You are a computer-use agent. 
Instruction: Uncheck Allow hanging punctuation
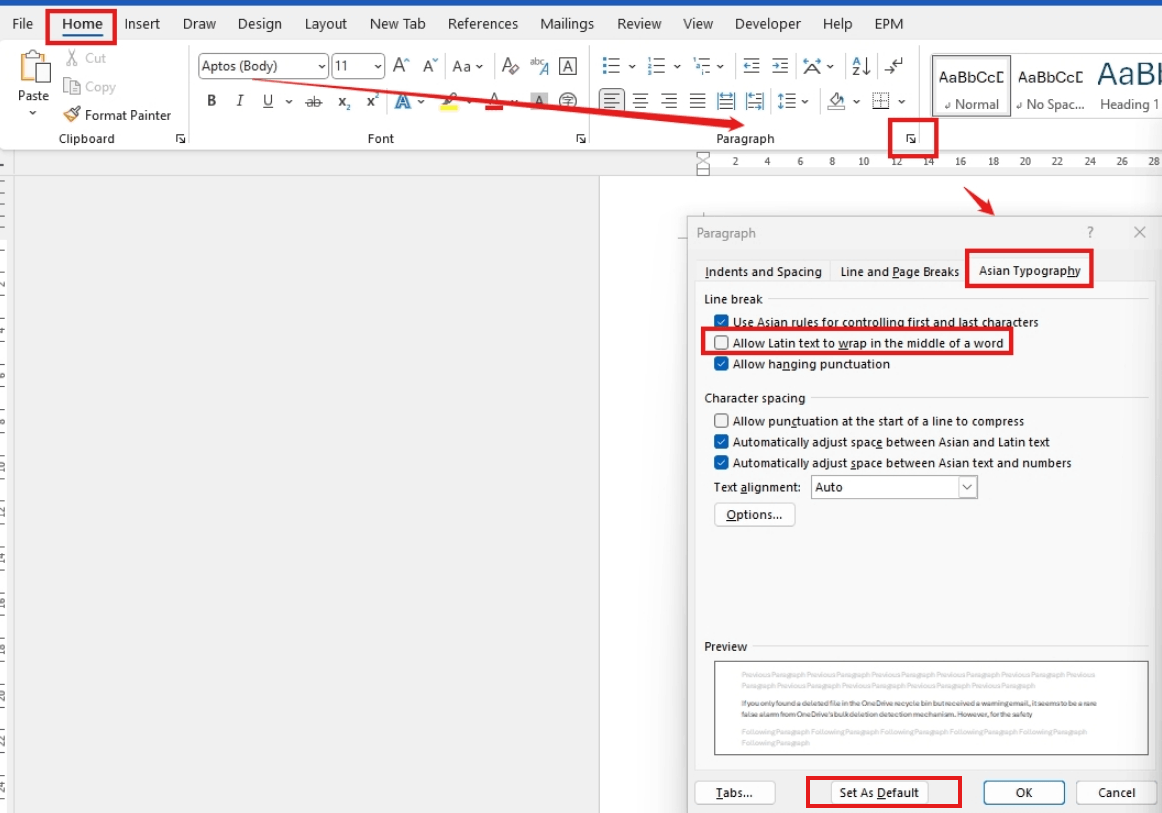point(721,364)
